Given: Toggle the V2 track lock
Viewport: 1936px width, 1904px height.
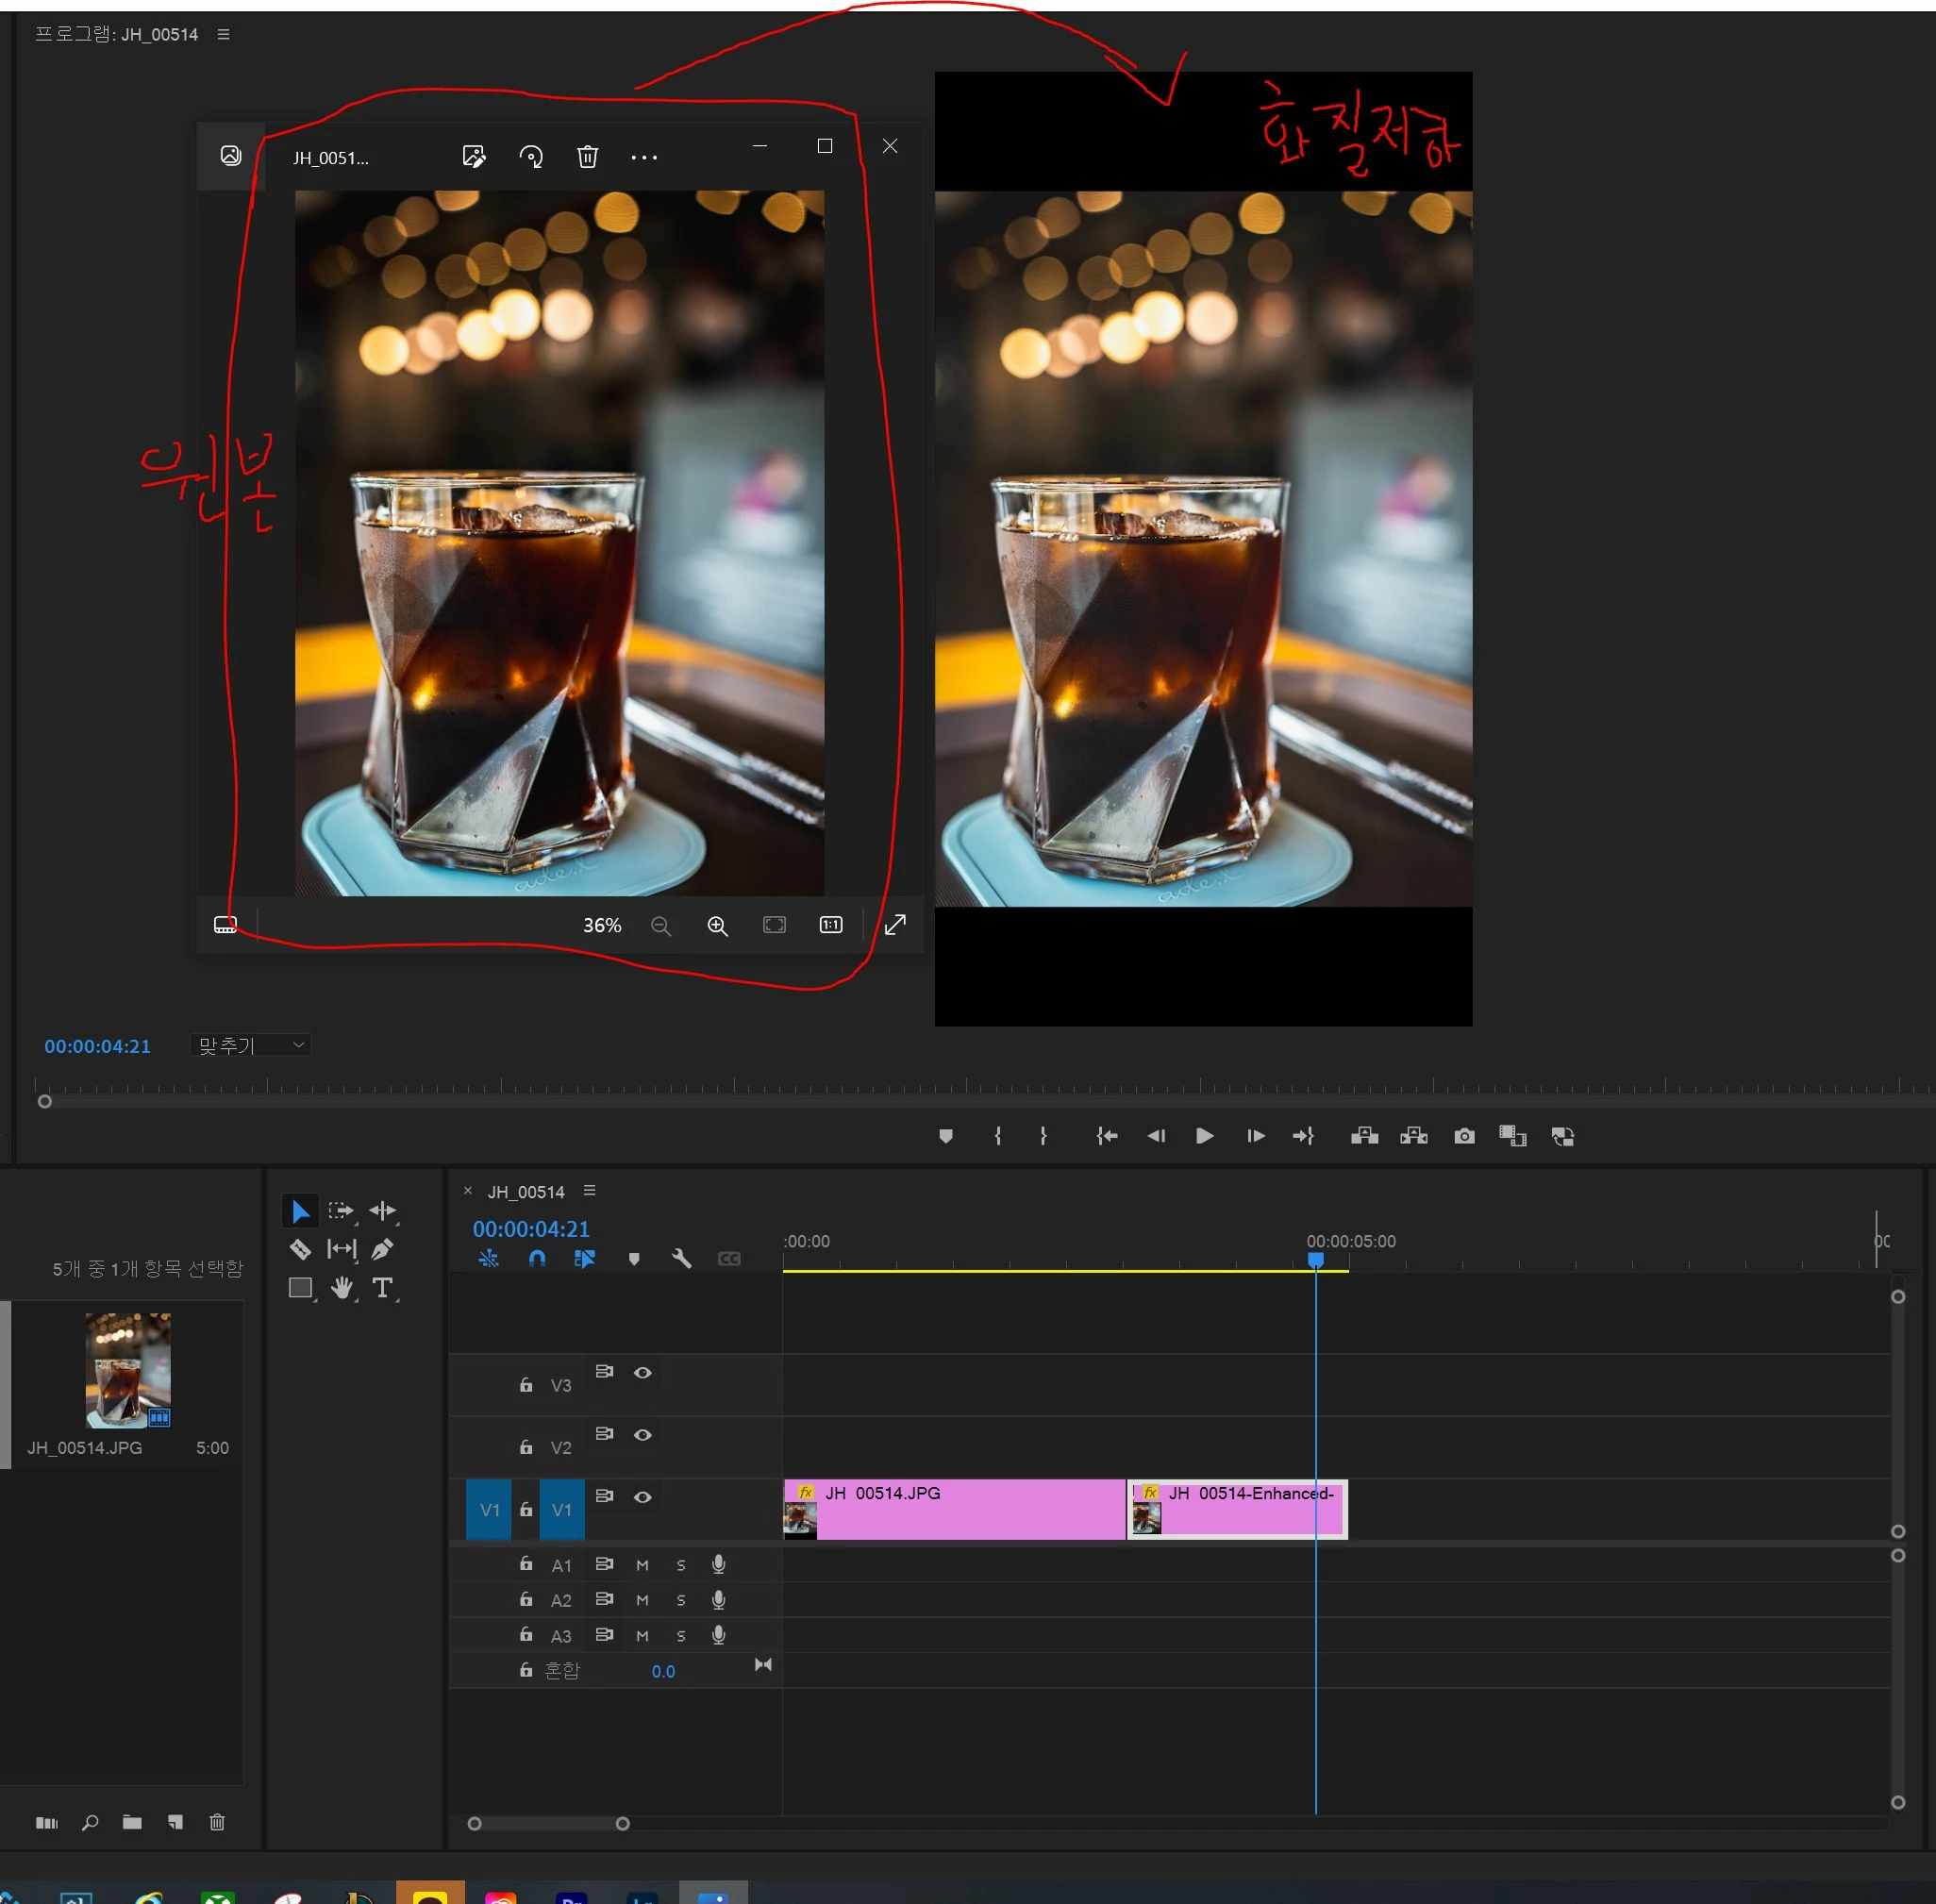Looking at the screenshot, I should 526,1447.
